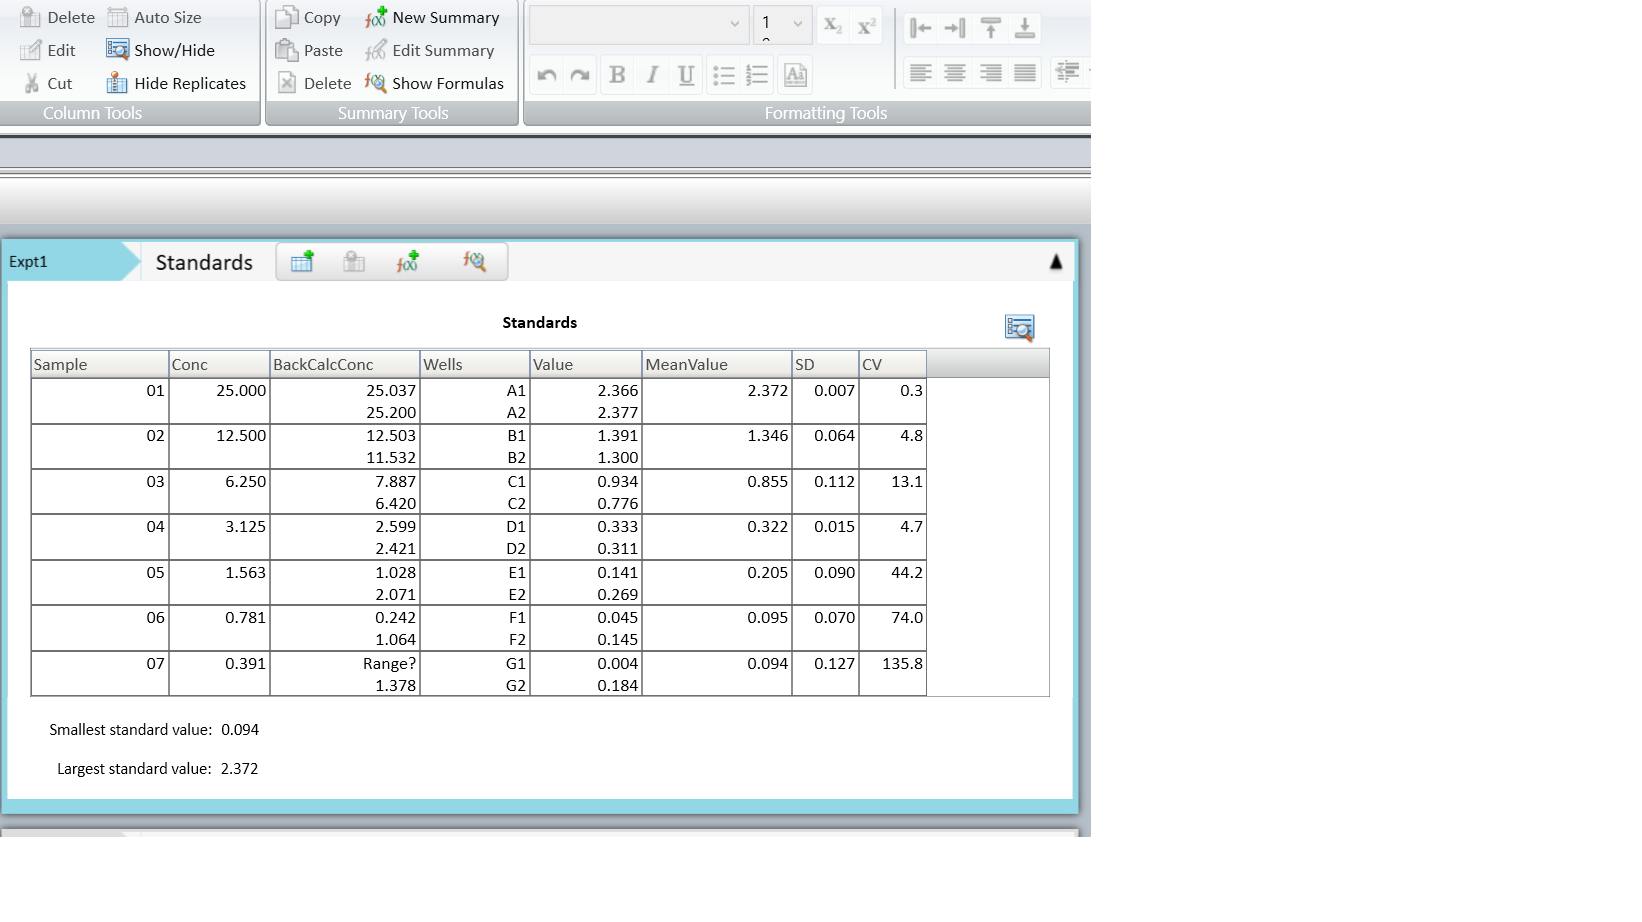This screenshot has width=1642, height=922.
Task: Click the Standards section title
Action: [x=204, y=262]
